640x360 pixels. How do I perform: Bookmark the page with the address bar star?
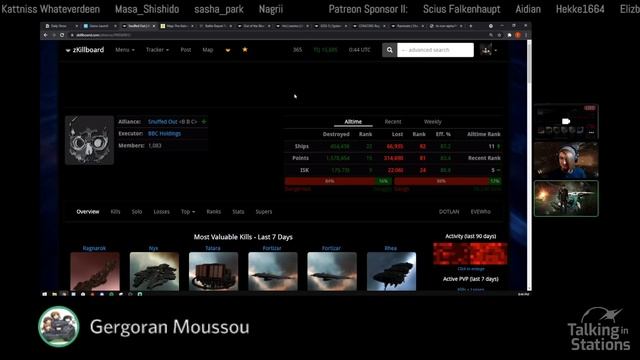tap(499, 35)
